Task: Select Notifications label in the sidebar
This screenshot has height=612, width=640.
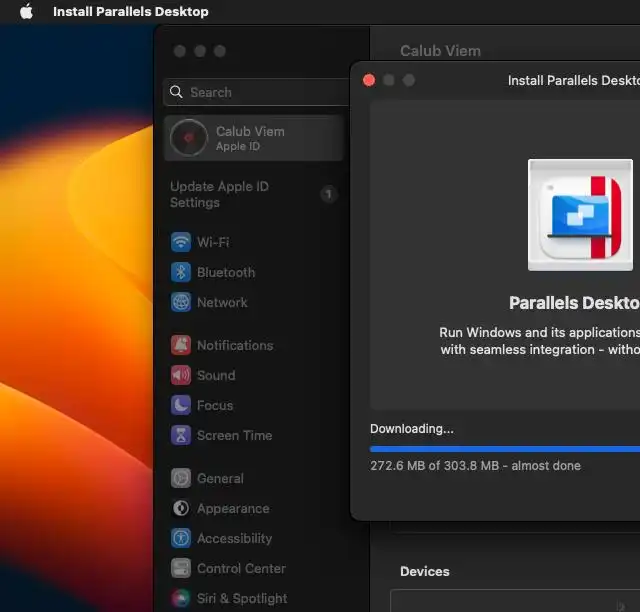Action: 235,345
